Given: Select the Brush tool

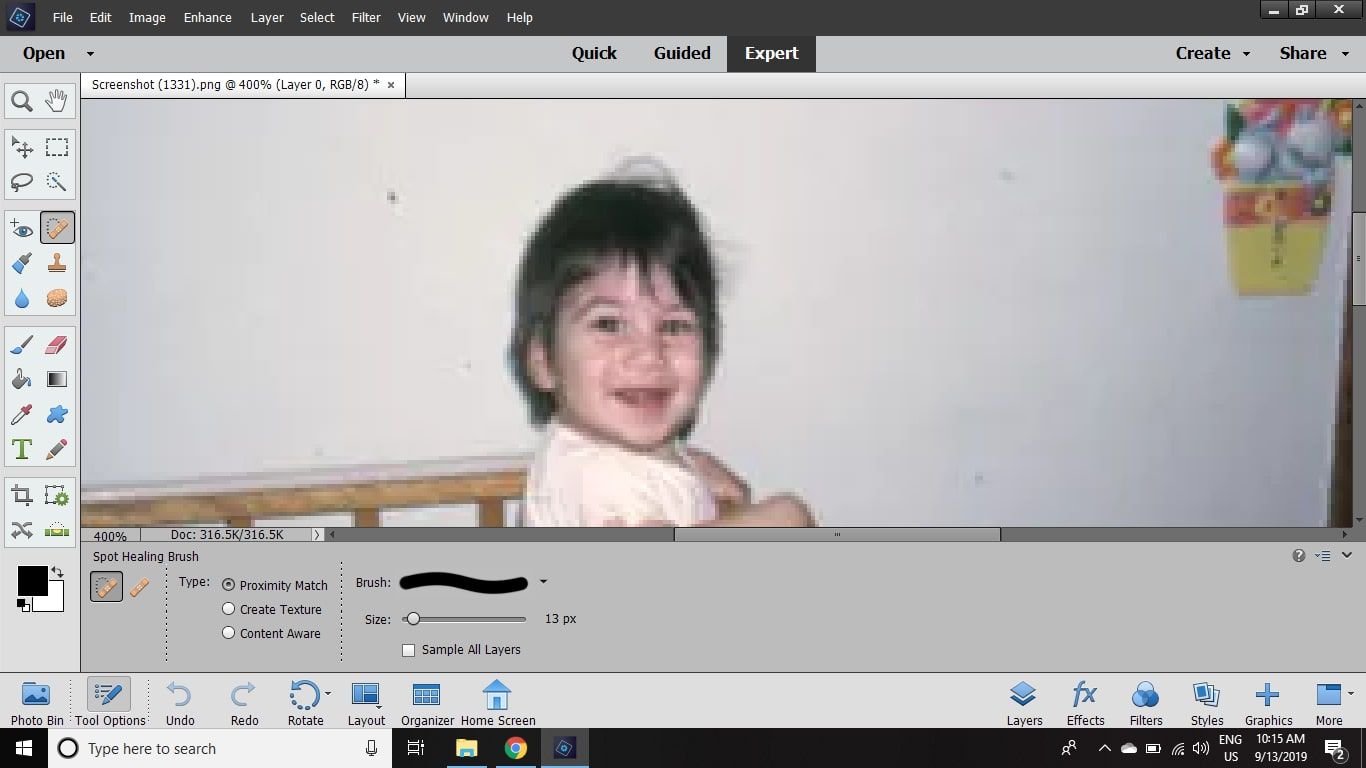Looking at the screenshot, I should point(22,345).
